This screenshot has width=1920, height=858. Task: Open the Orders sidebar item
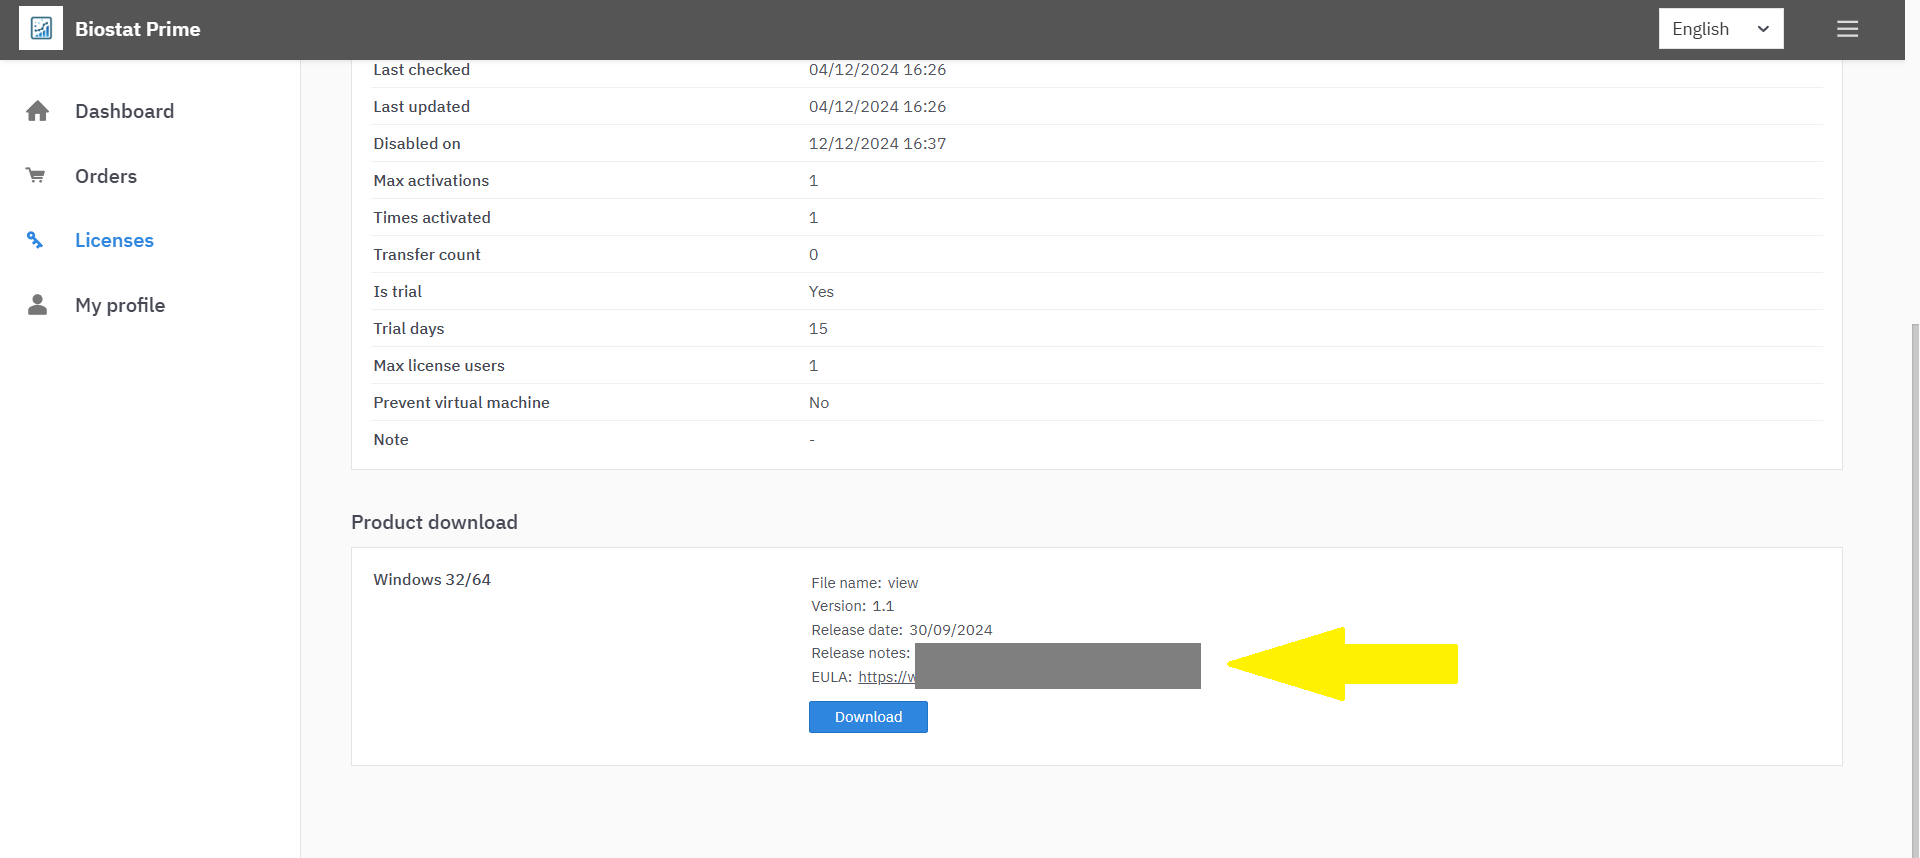pos(106,176)
